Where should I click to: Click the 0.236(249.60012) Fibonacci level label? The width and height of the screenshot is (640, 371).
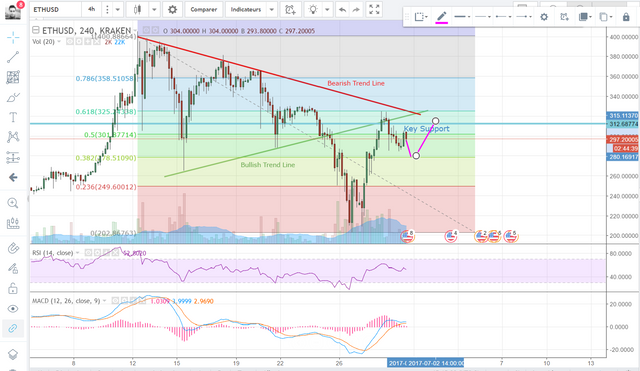(106, 187)
